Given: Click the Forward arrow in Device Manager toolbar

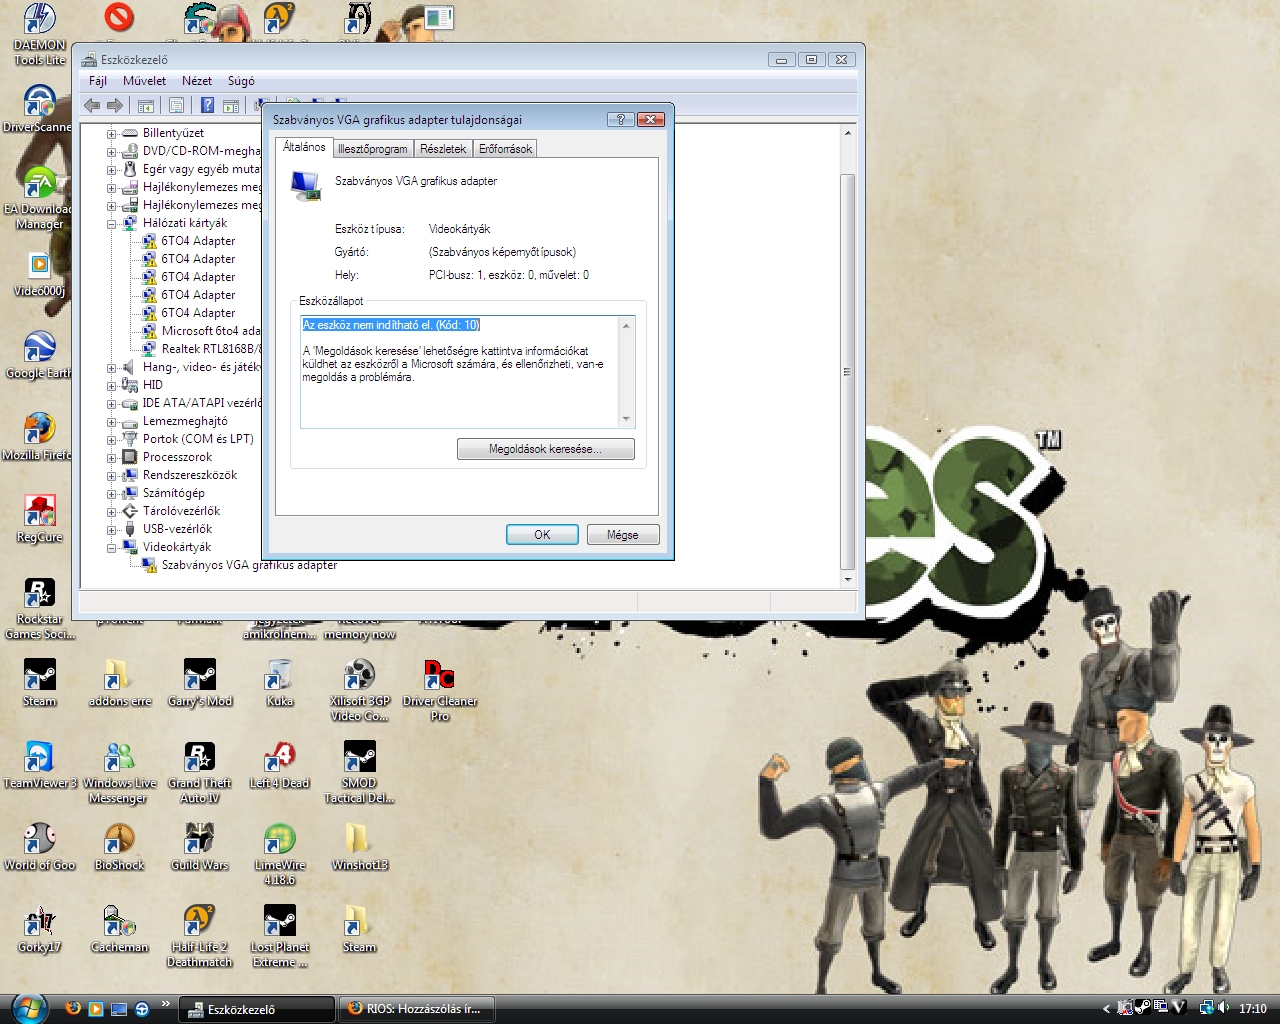Looking at the screenshot, I should click(115, 105).
